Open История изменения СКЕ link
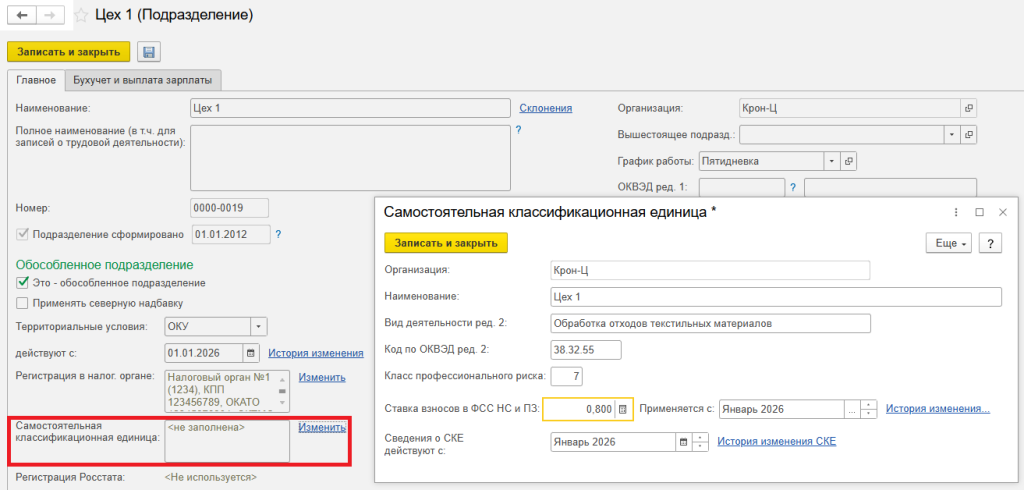Screen dimensions: 1024x490 tap(776, 441)
